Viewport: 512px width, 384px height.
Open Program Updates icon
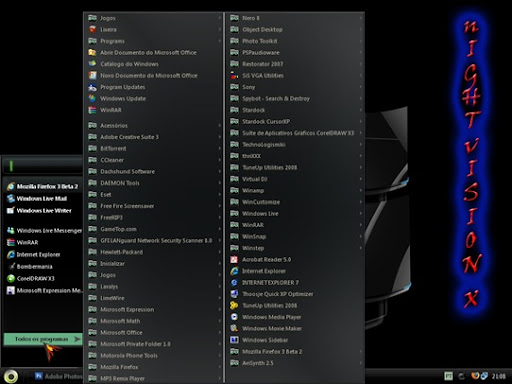(x=92, y=87)
